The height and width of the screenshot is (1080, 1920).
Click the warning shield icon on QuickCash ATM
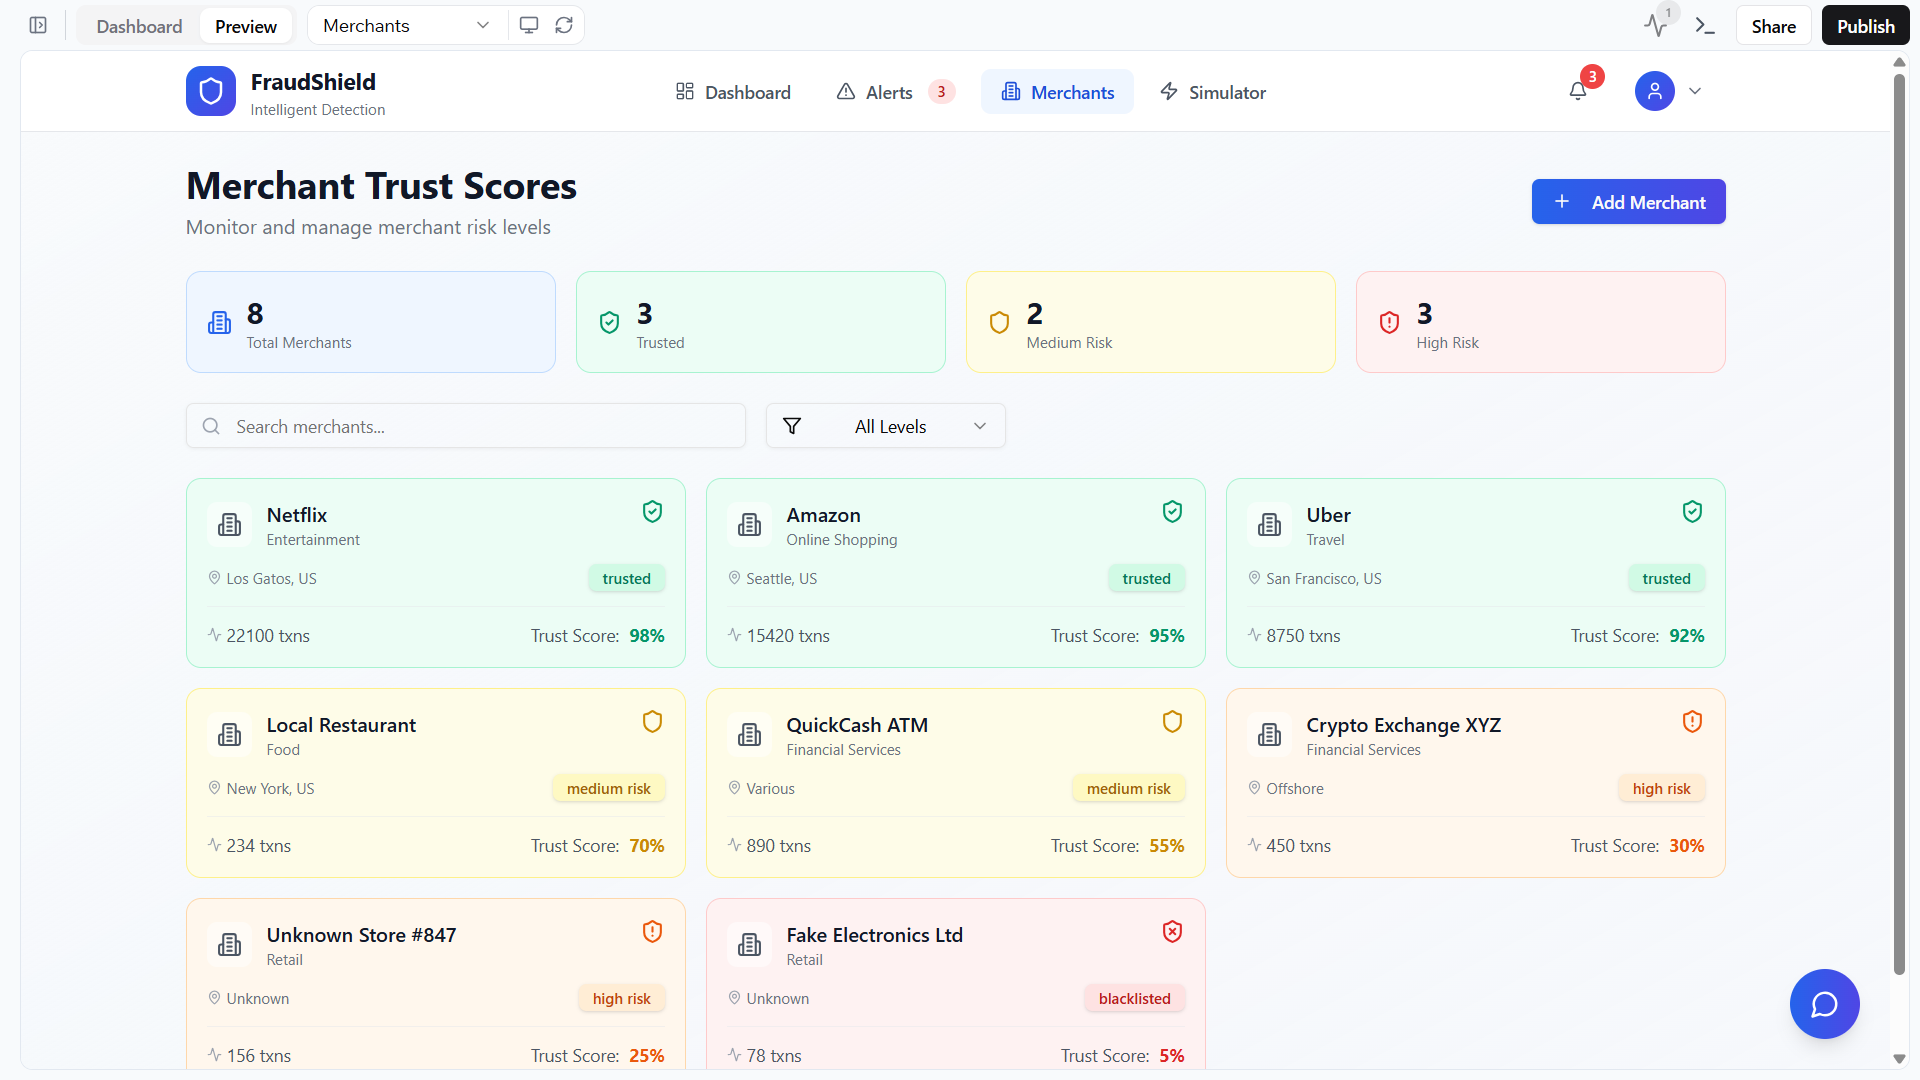point(1172,721)
